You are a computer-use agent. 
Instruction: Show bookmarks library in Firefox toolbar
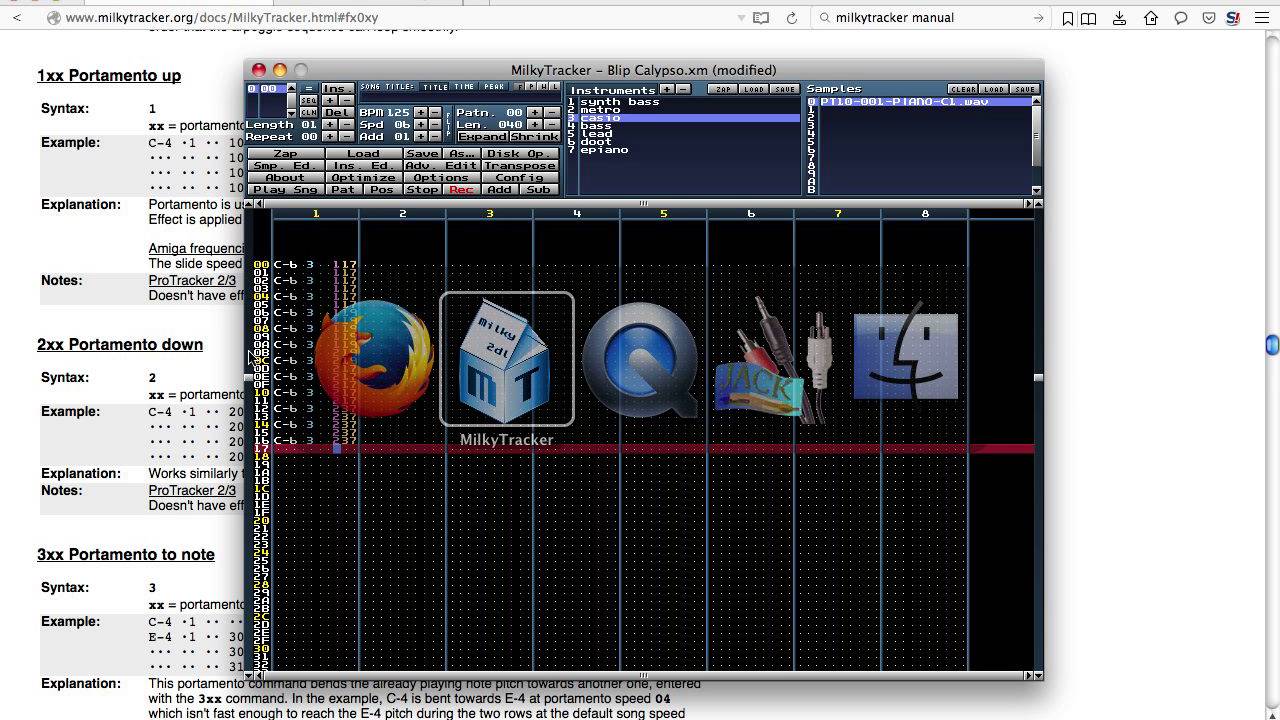1089,18
